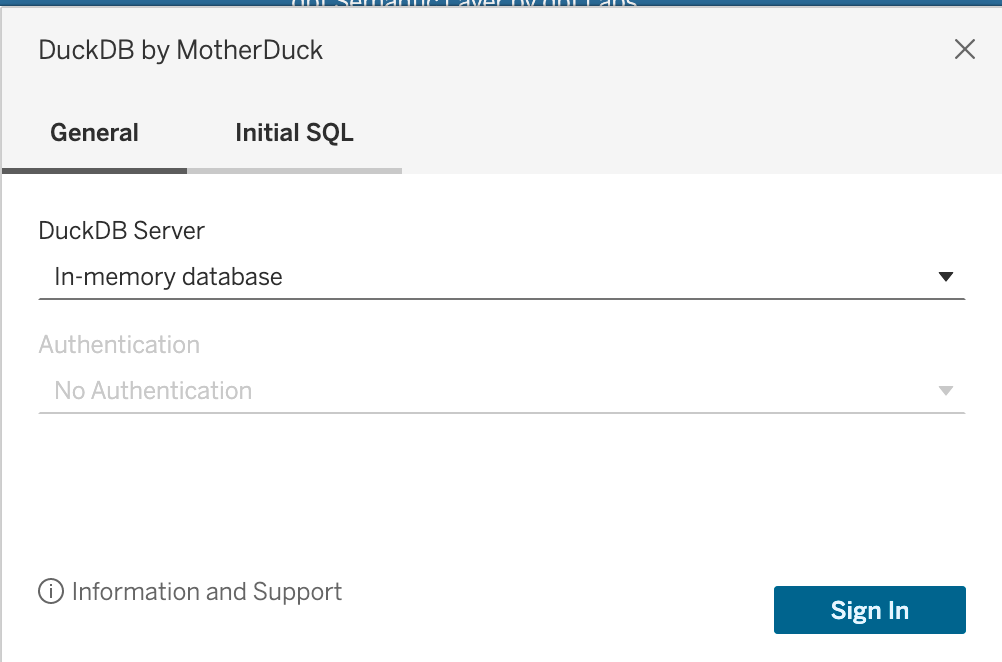
Task: Open the Initial SQL tab
Action: (294, 133)
